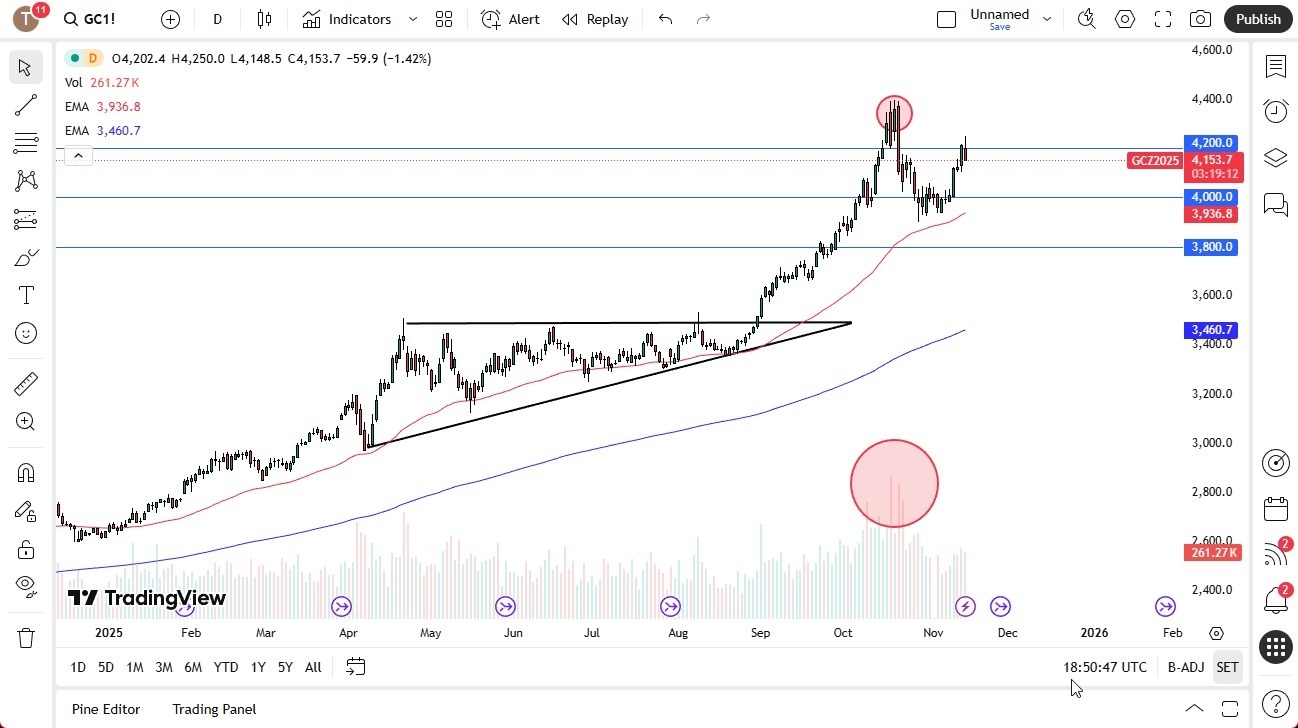Collapse the chart legend with the chevron
Image resolution: width=1298 pixels, height=728 pixels.
click(x=78, y=155)
